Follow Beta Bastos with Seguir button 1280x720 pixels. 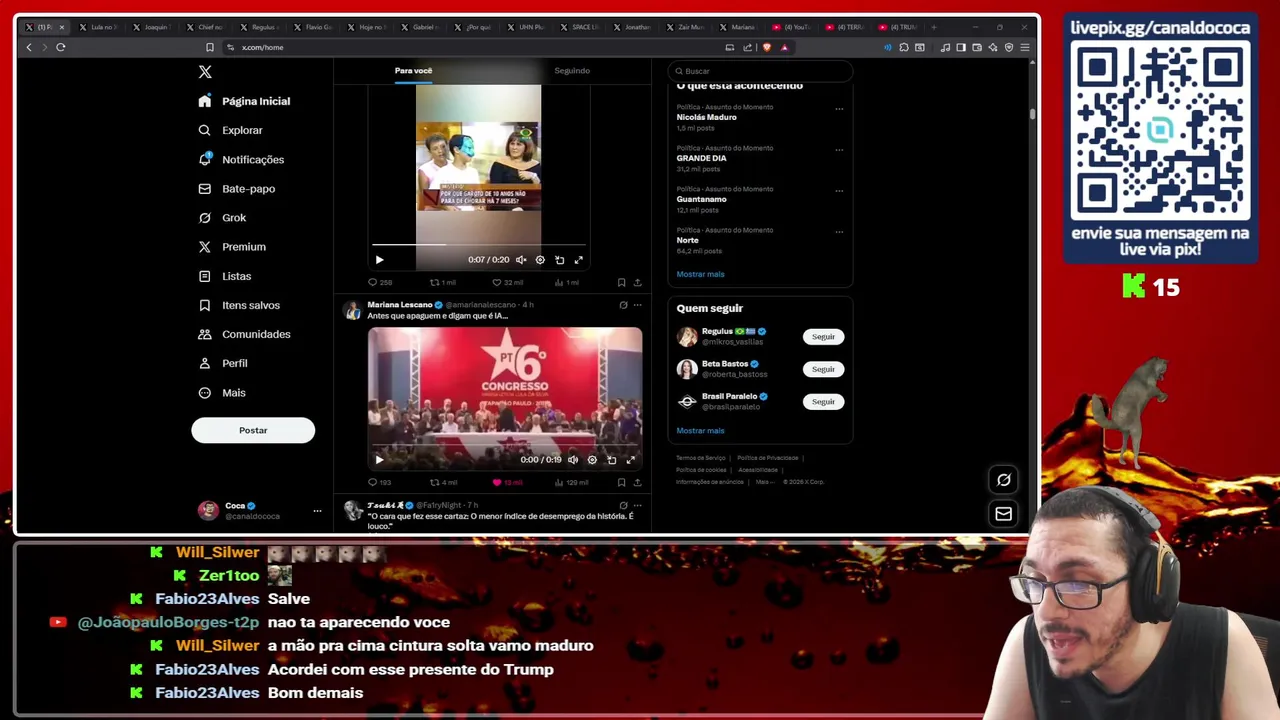(823, 369)
